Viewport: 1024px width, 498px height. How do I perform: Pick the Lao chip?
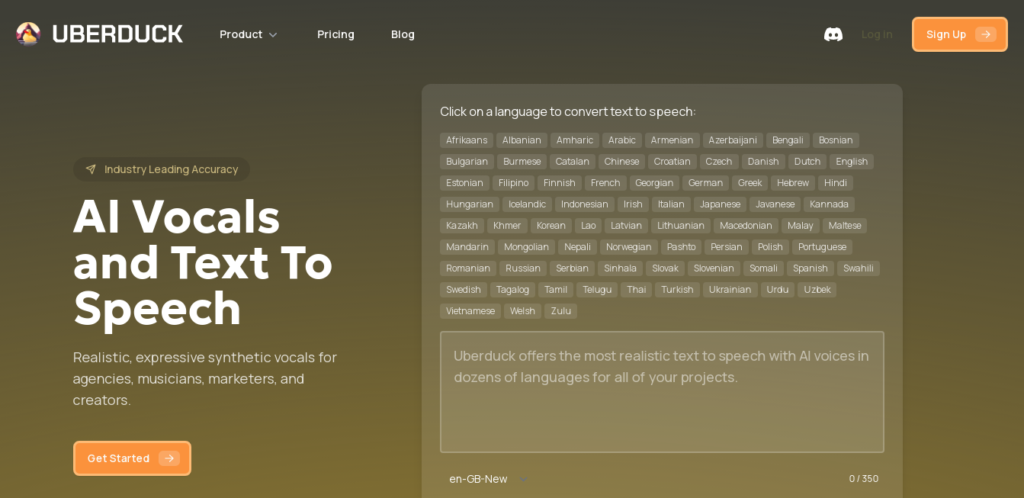point(588,226)
